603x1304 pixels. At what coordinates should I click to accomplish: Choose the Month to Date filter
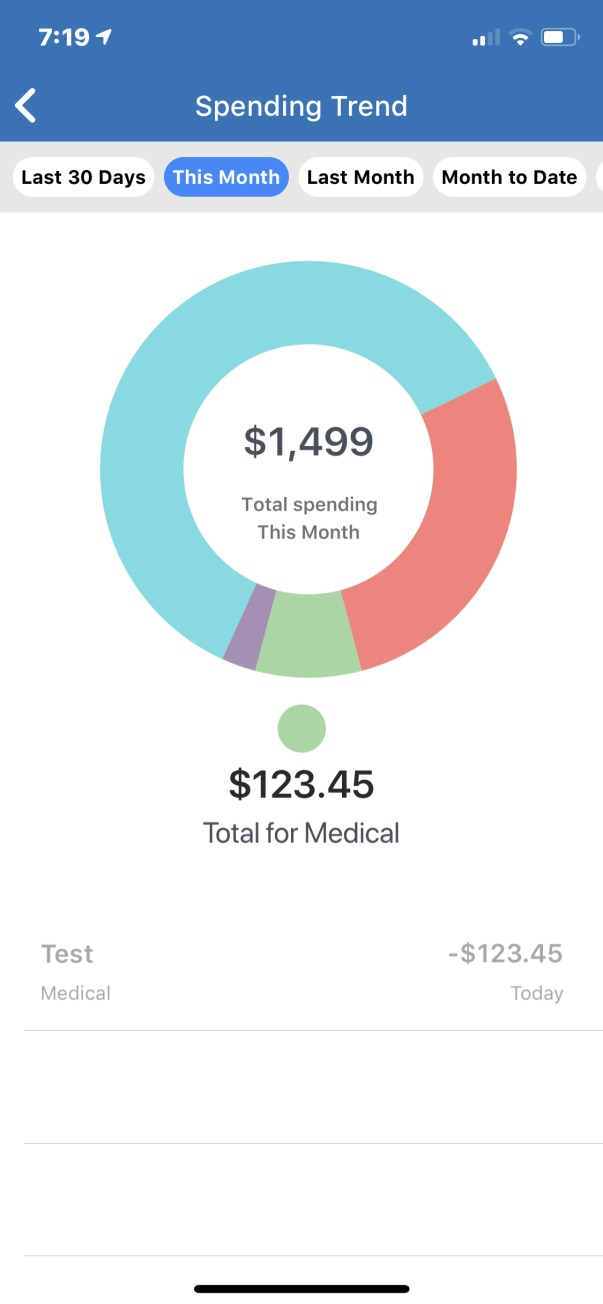[509, 177]
